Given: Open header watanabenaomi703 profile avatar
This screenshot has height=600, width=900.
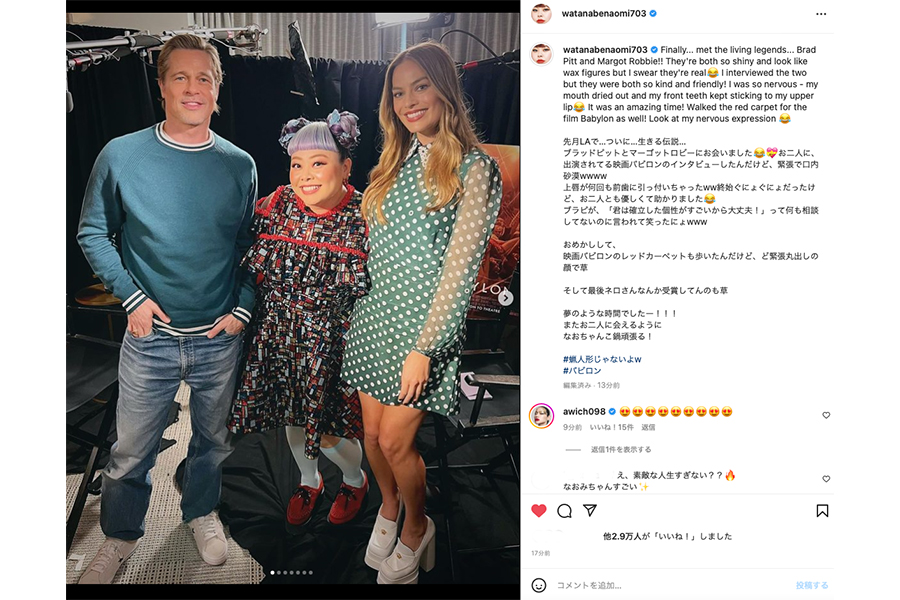Looking at the screenshot, I should (541, 13).
